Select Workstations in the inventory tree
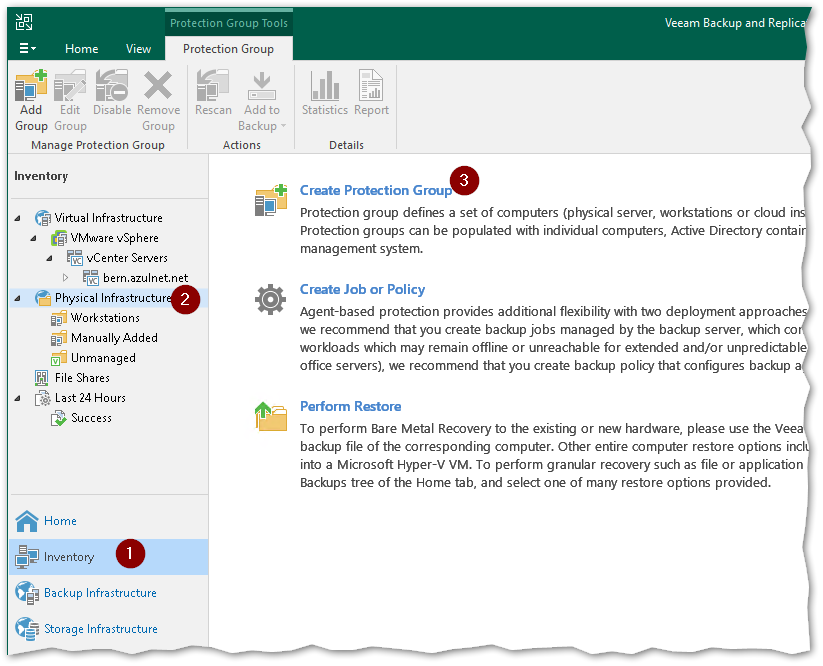 tap(105, 318)
